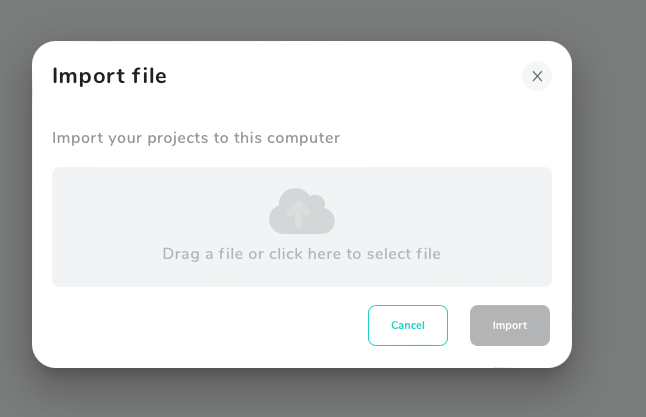Viewport: 646px width, 417px height.
Task: Click the cloud upload icon
Action: click(302, 211)
